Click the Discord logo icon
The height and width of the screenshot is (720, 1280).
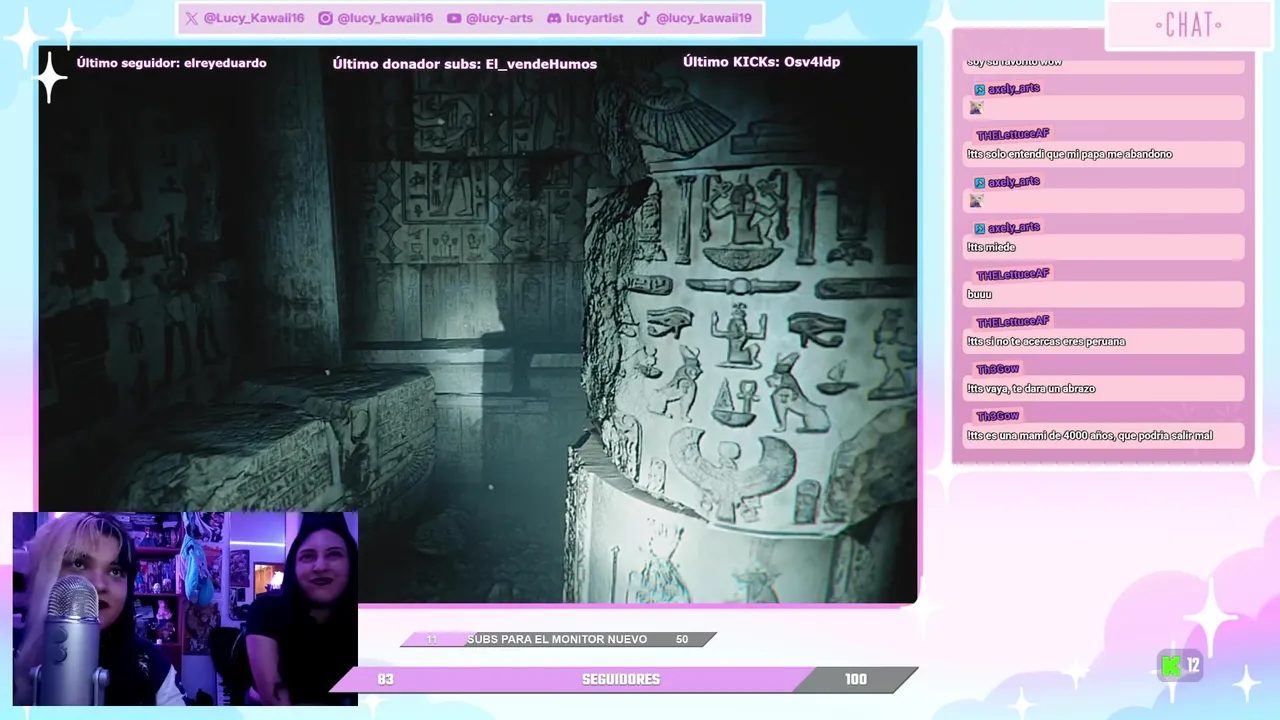pos(554,18)
